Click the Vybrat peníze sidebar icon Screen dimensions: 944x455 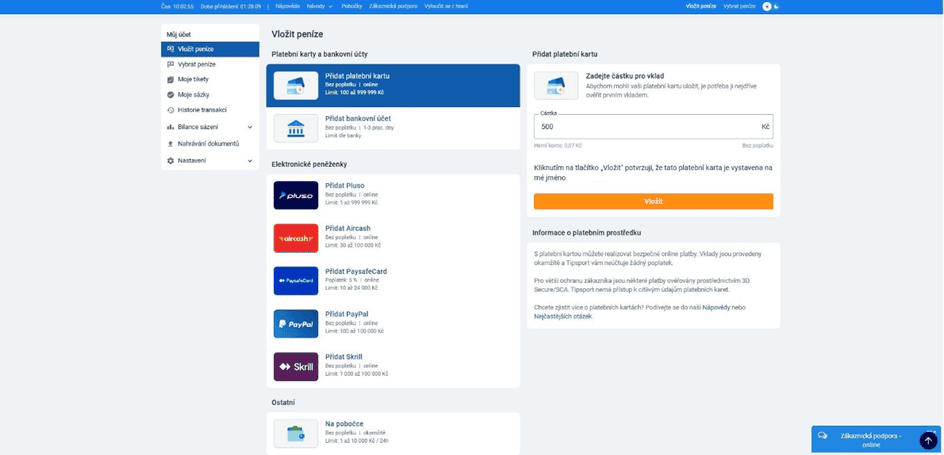170,64
